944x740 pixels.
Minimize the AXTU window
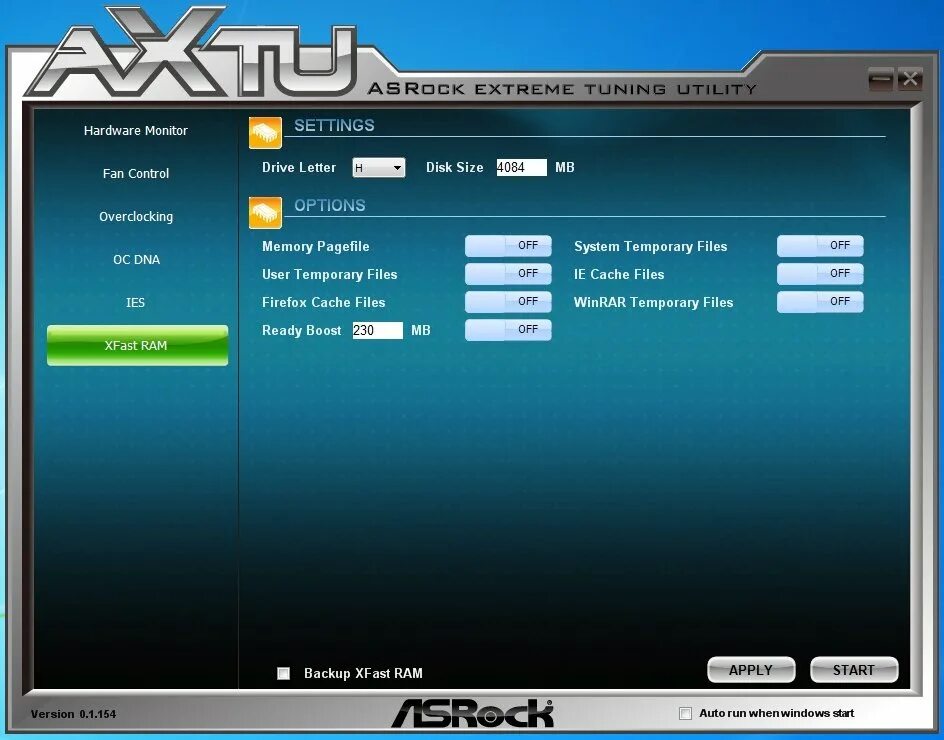coord(881,79)
